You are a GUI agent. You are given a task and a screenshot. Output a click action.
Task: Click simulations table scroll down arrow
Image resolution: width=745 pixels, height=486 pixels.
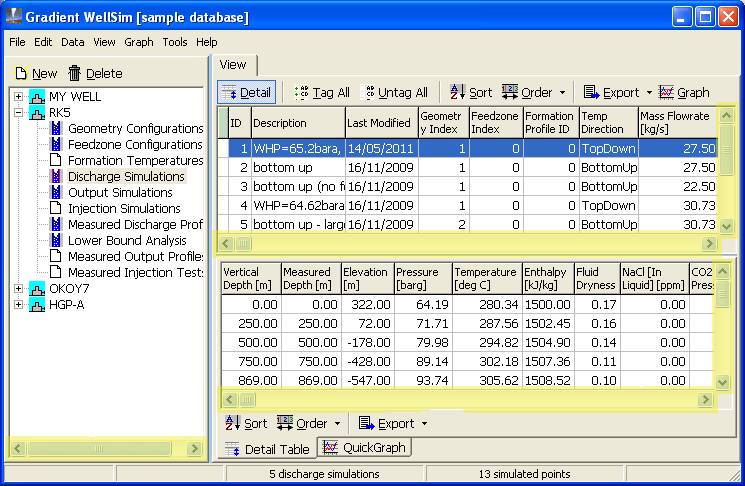pyautogui.click(x=726, y=226)
